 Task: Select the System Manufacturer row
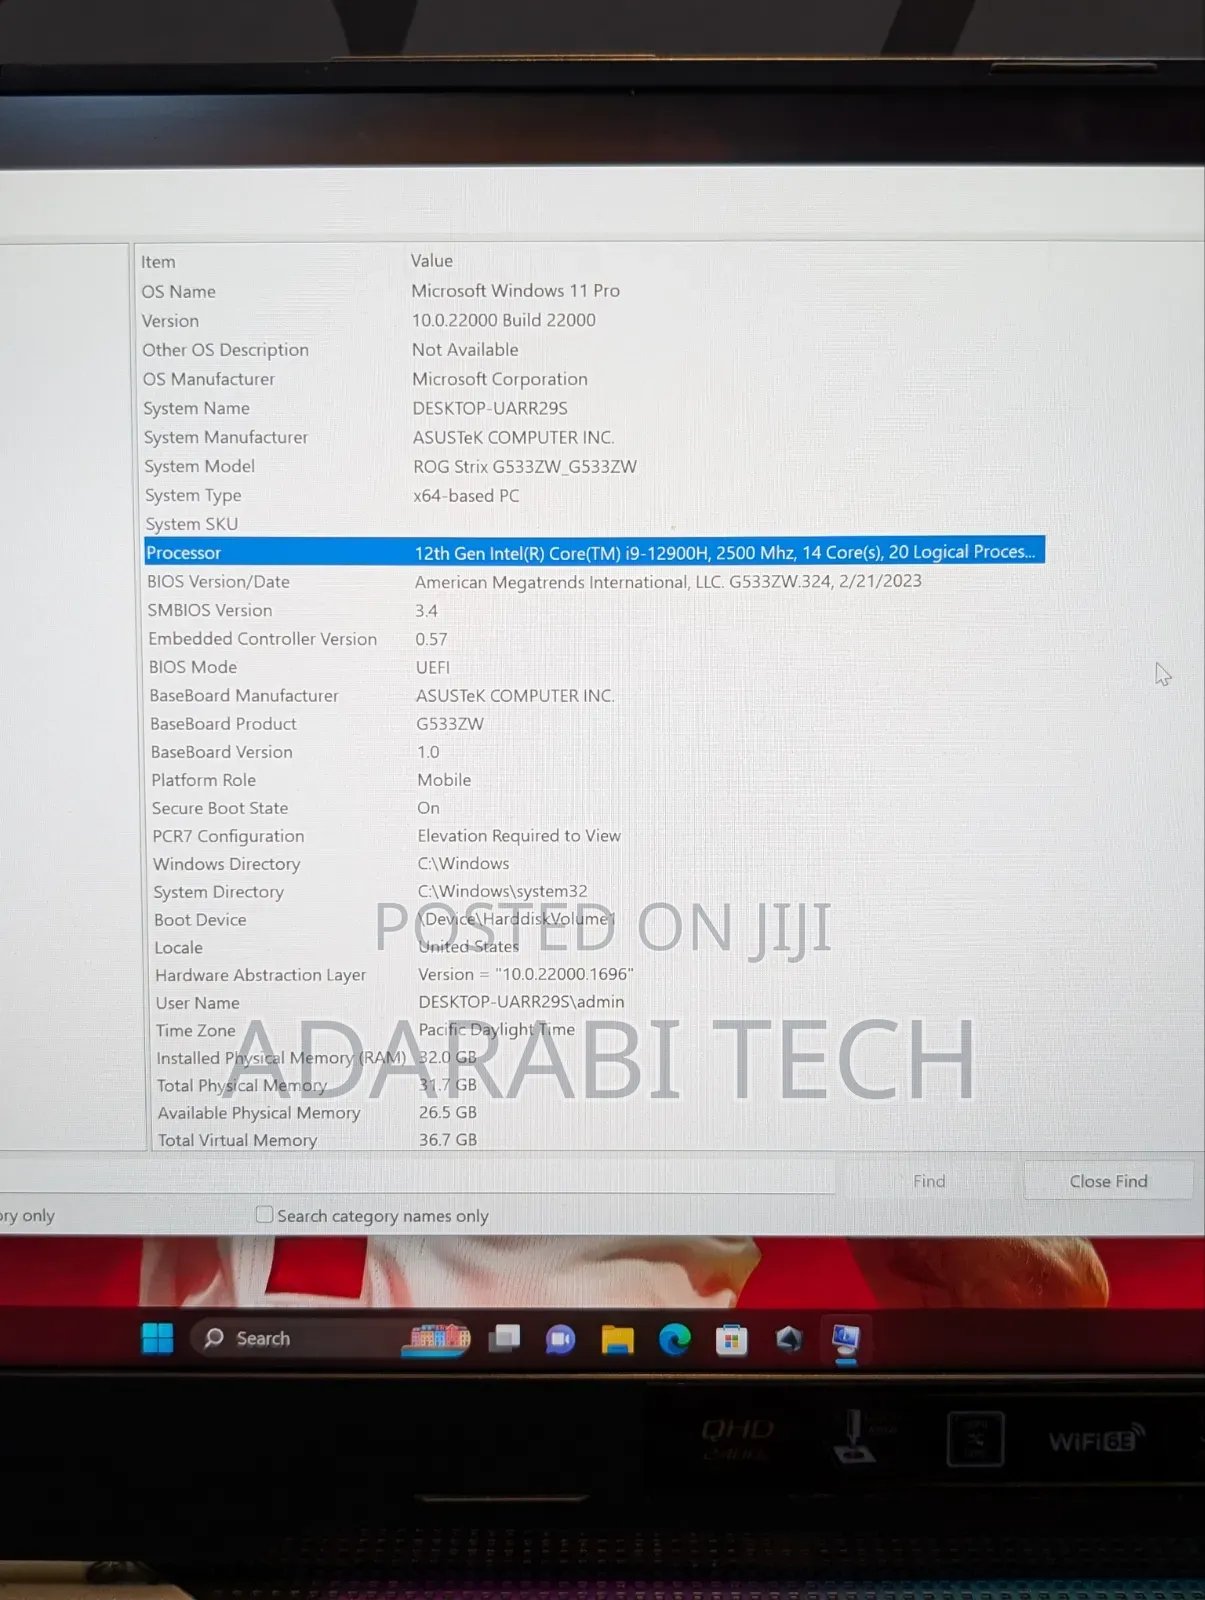point(593,437)
